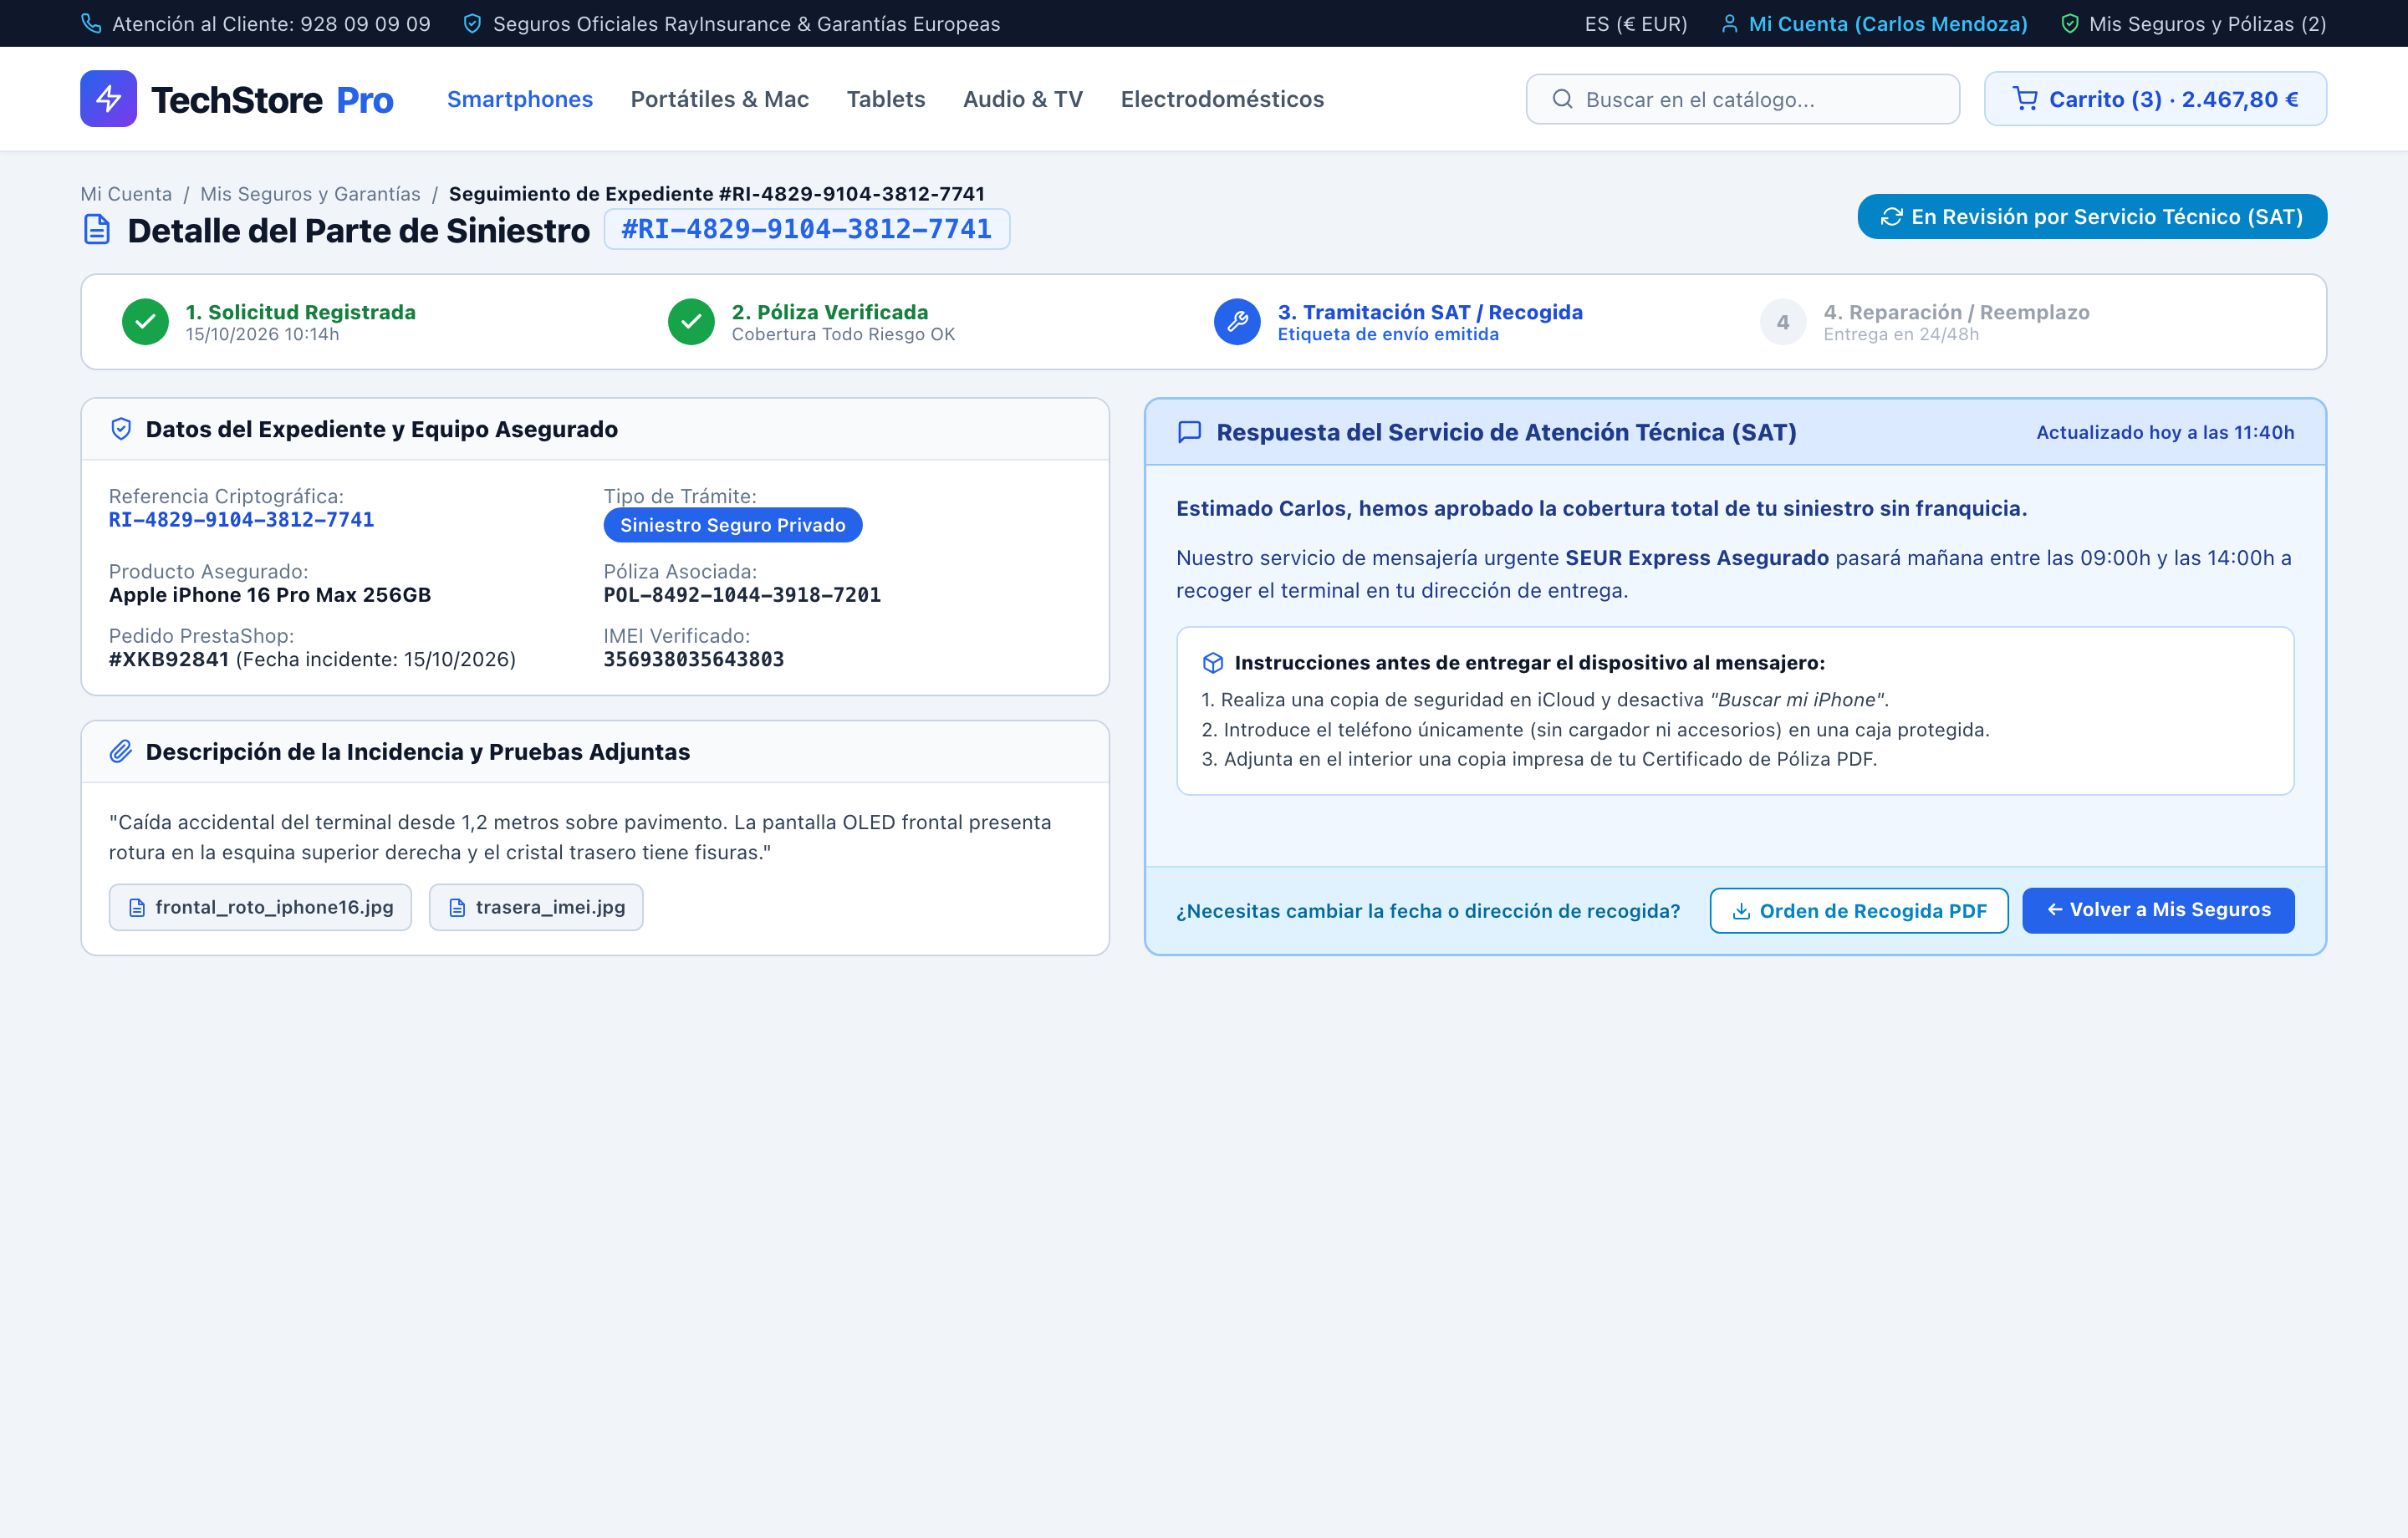Go to the Tablets category
This screenshot has width=2408, height=1538.
(x=886, y=99)
